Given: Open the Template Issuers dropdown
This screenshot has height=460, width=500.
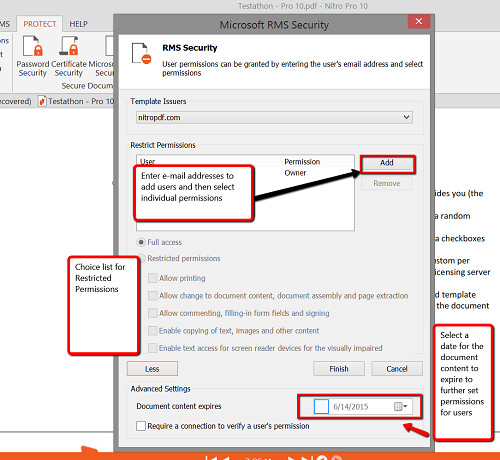Looking at the screenshot, I should coord(274,117).
